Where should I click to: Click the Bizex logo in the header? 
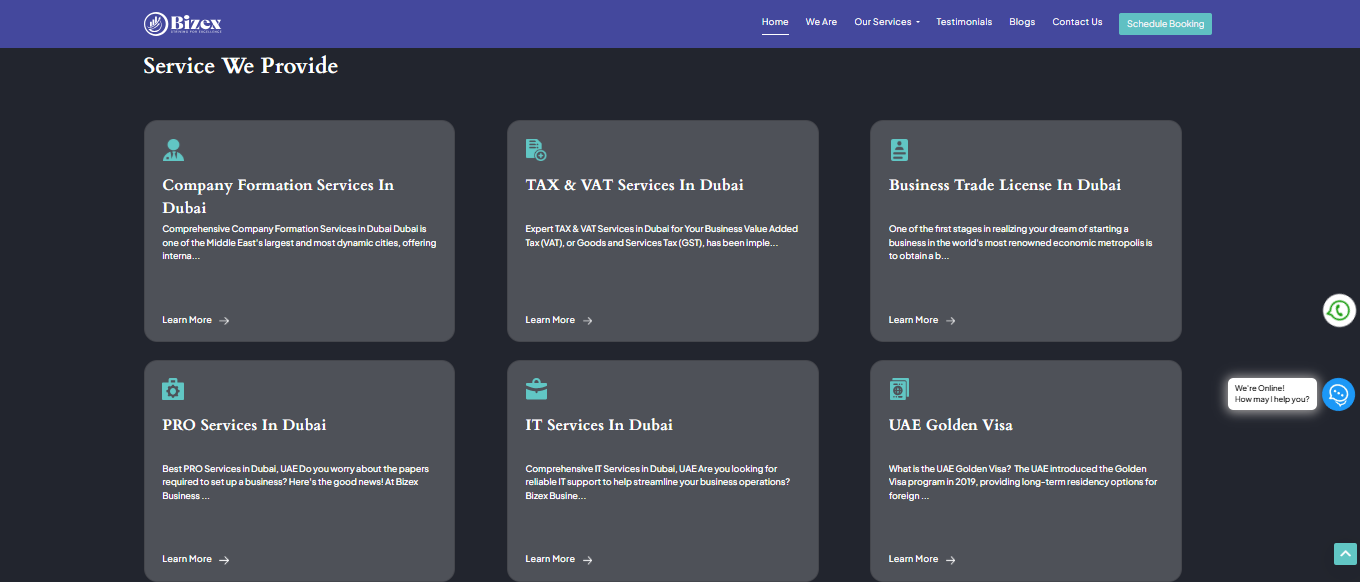click(183, 22)
